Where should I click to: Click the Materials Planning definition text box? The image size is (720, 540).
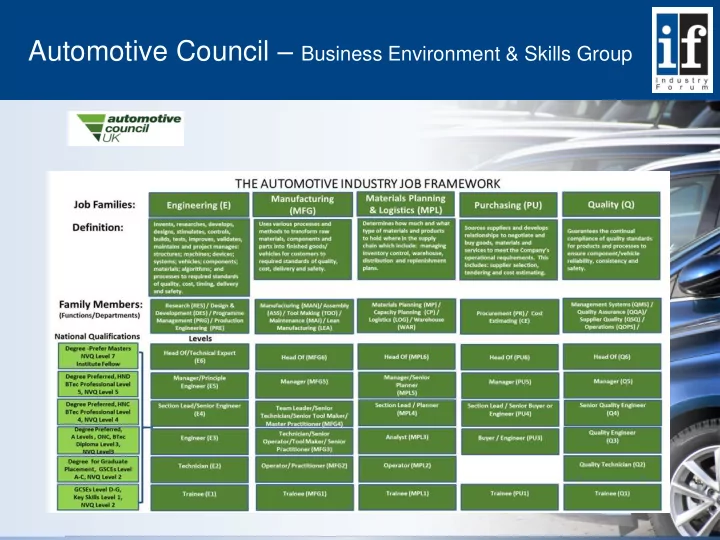pos(406,249)
